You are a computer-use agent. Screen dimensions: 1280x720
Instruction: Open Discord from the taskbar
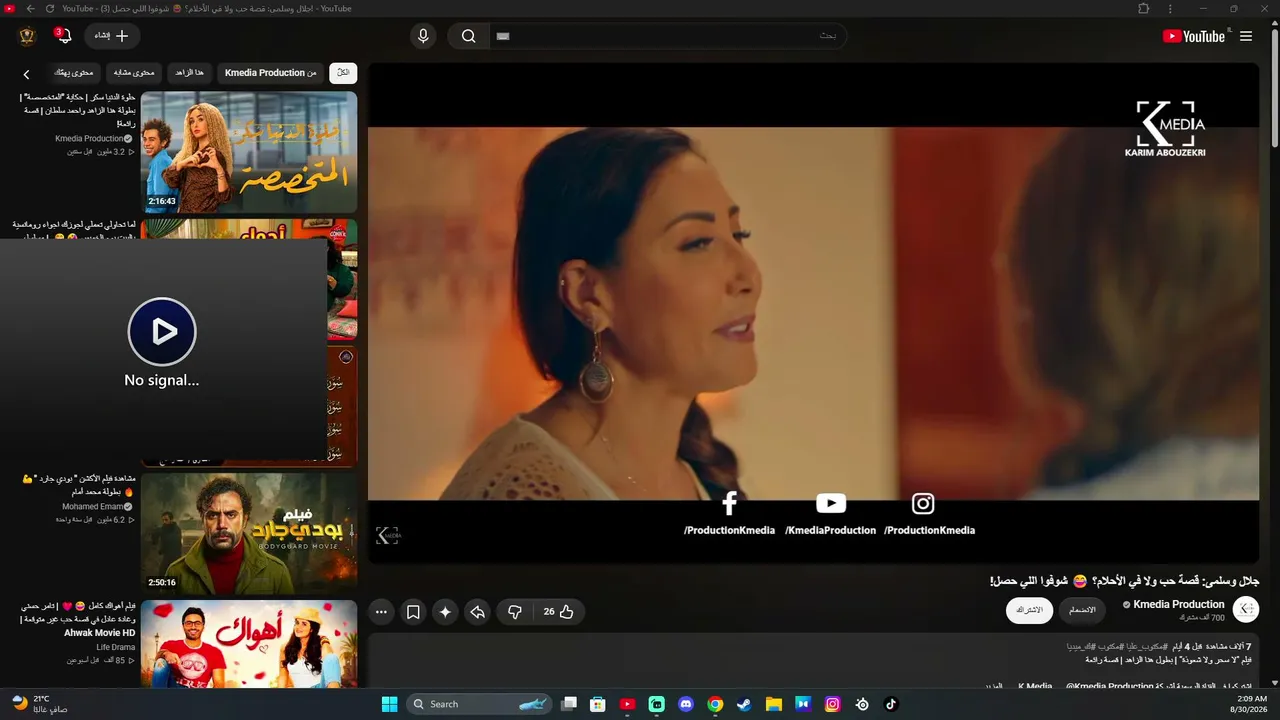point(686,704)
